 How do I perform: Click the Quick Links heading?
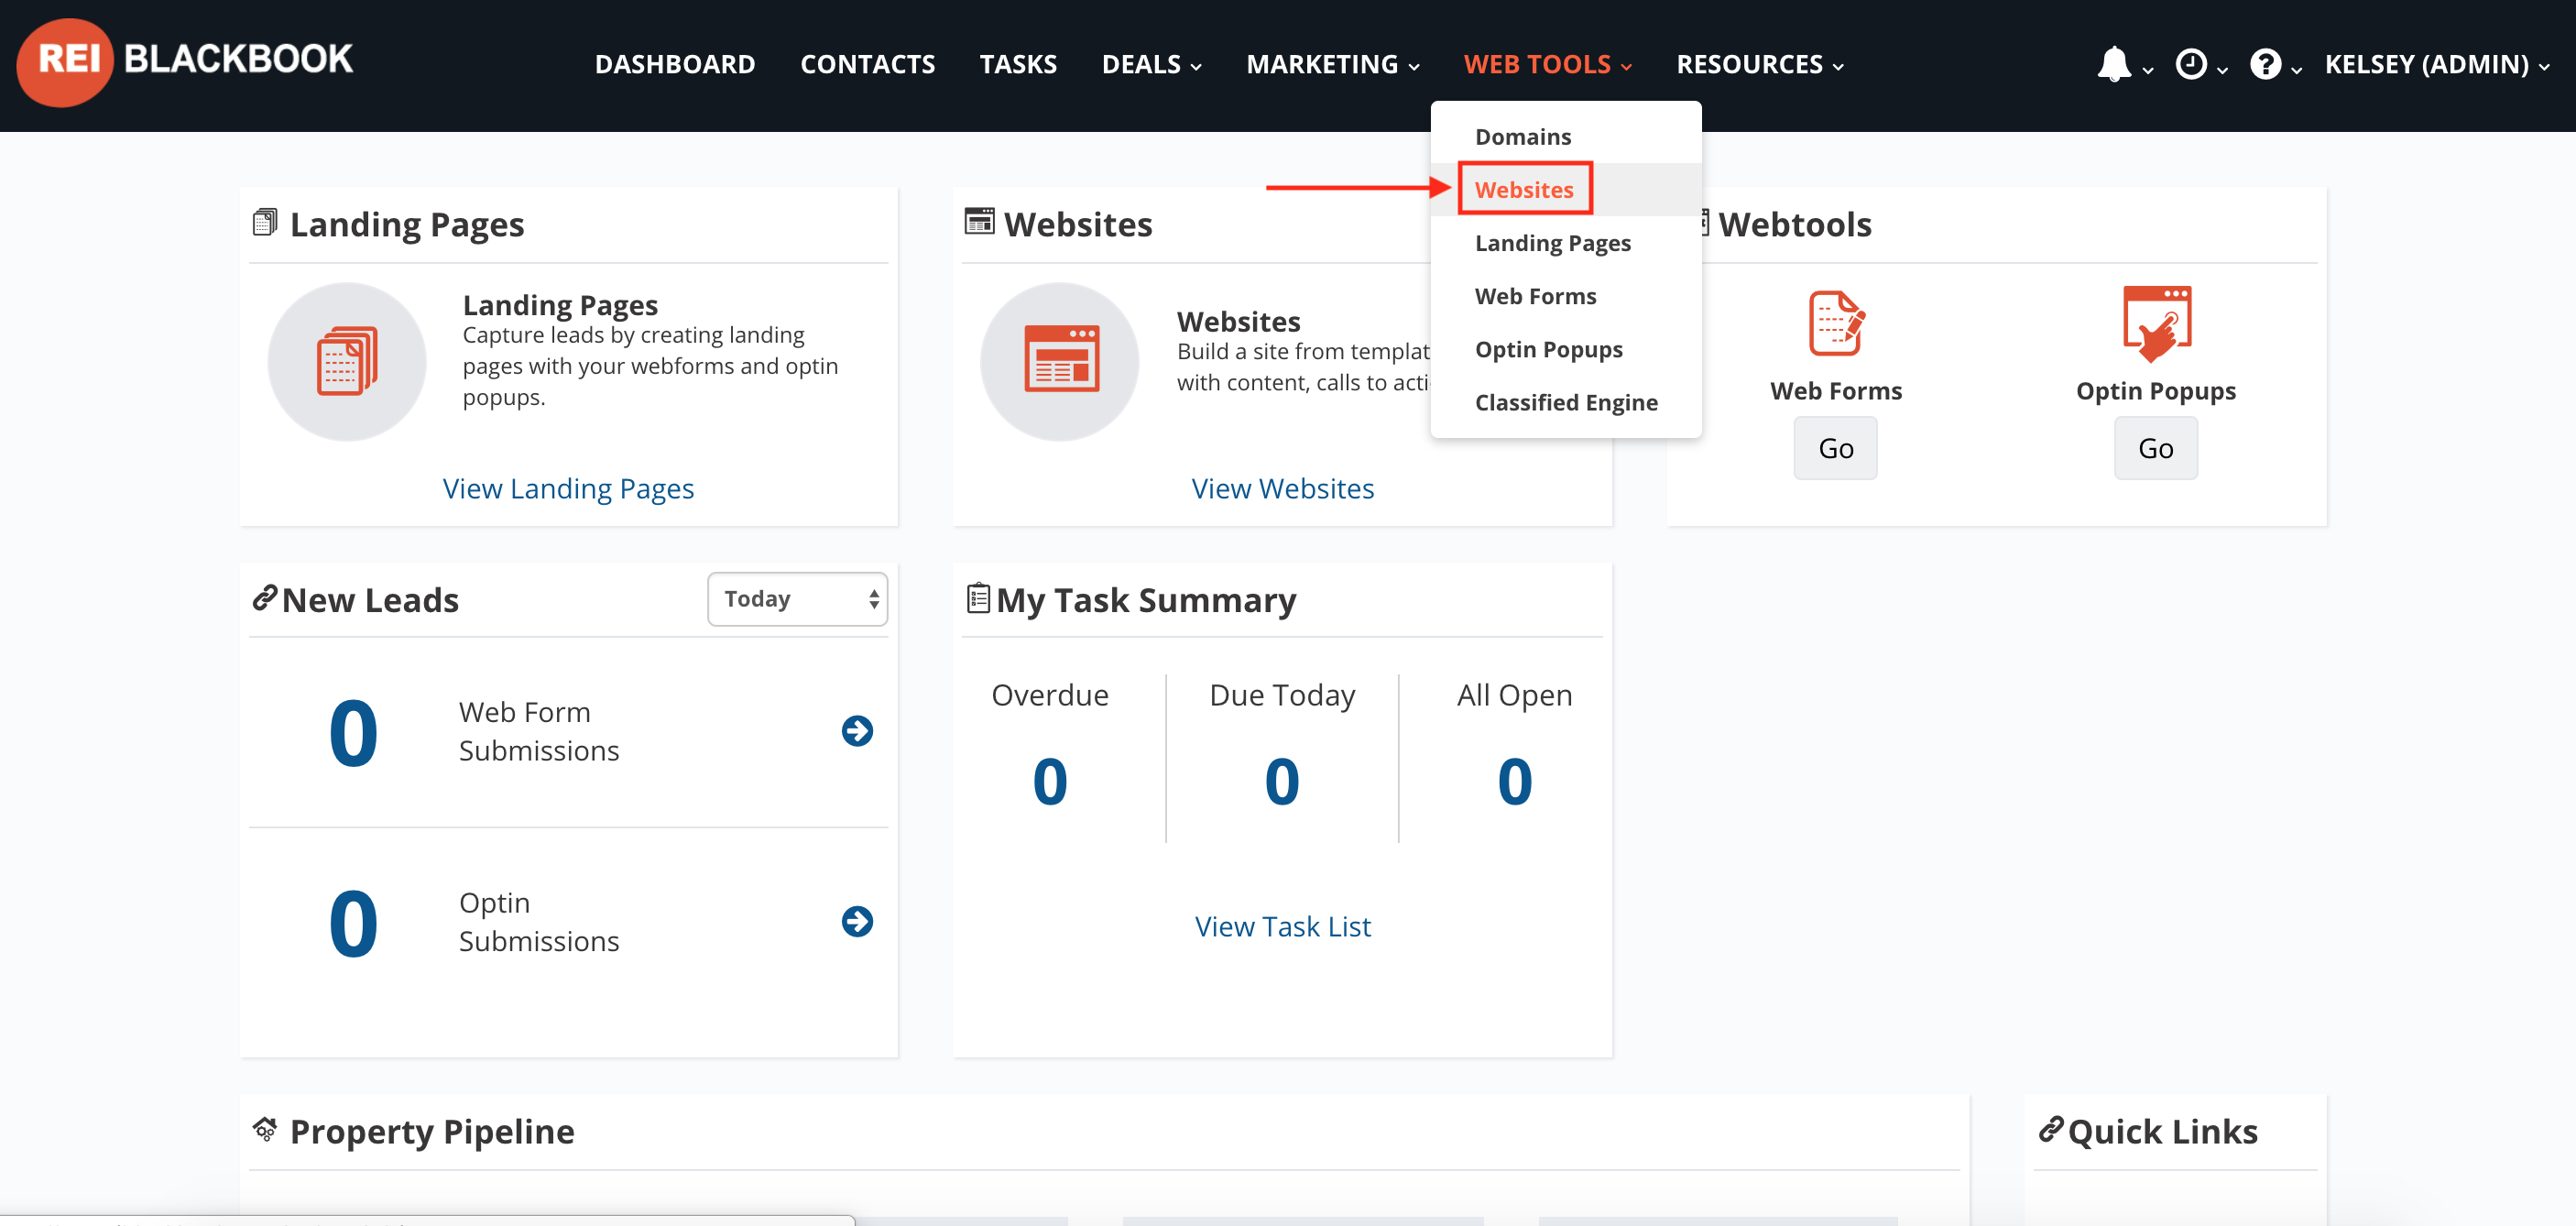2162,1131
